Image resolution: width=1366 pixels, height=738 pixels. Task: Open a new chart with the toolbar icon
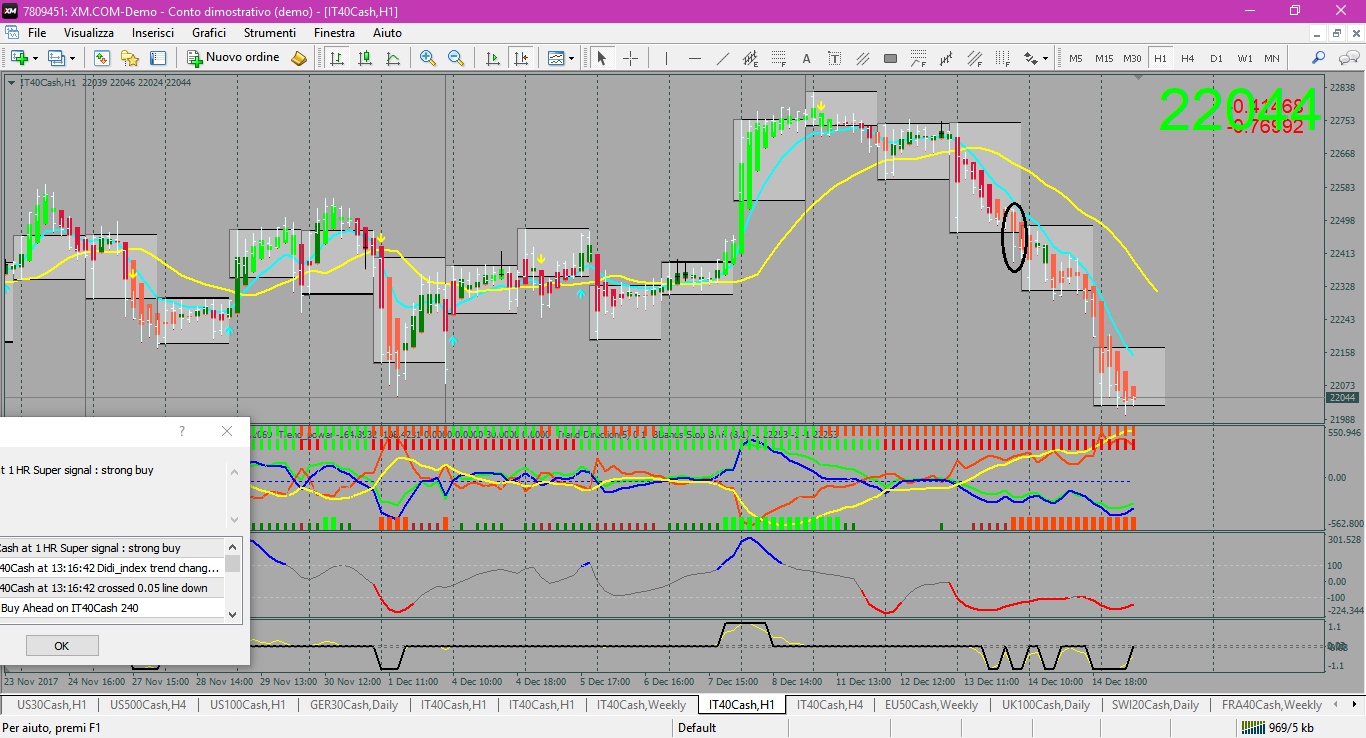pos(19,58)
